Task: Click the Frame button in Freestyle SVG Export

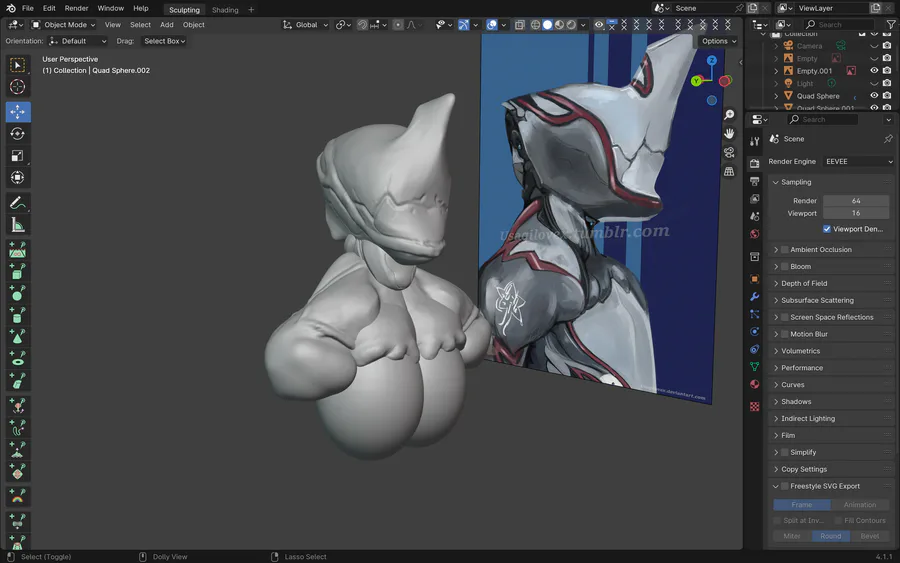Action: (x=802, y=504)
